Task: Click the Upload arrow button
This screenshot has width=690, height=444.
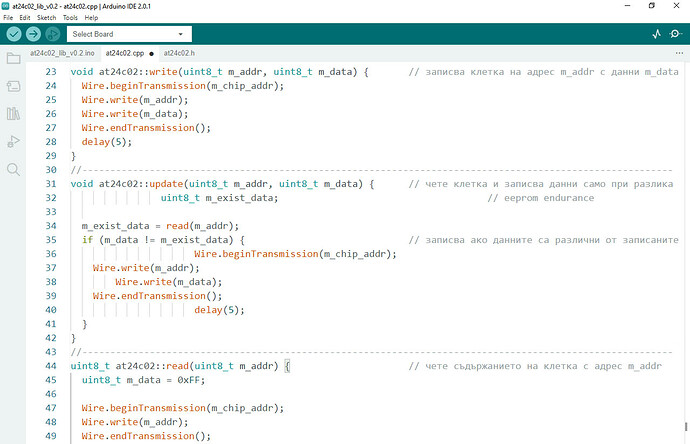Action: [x=34, y=34]
